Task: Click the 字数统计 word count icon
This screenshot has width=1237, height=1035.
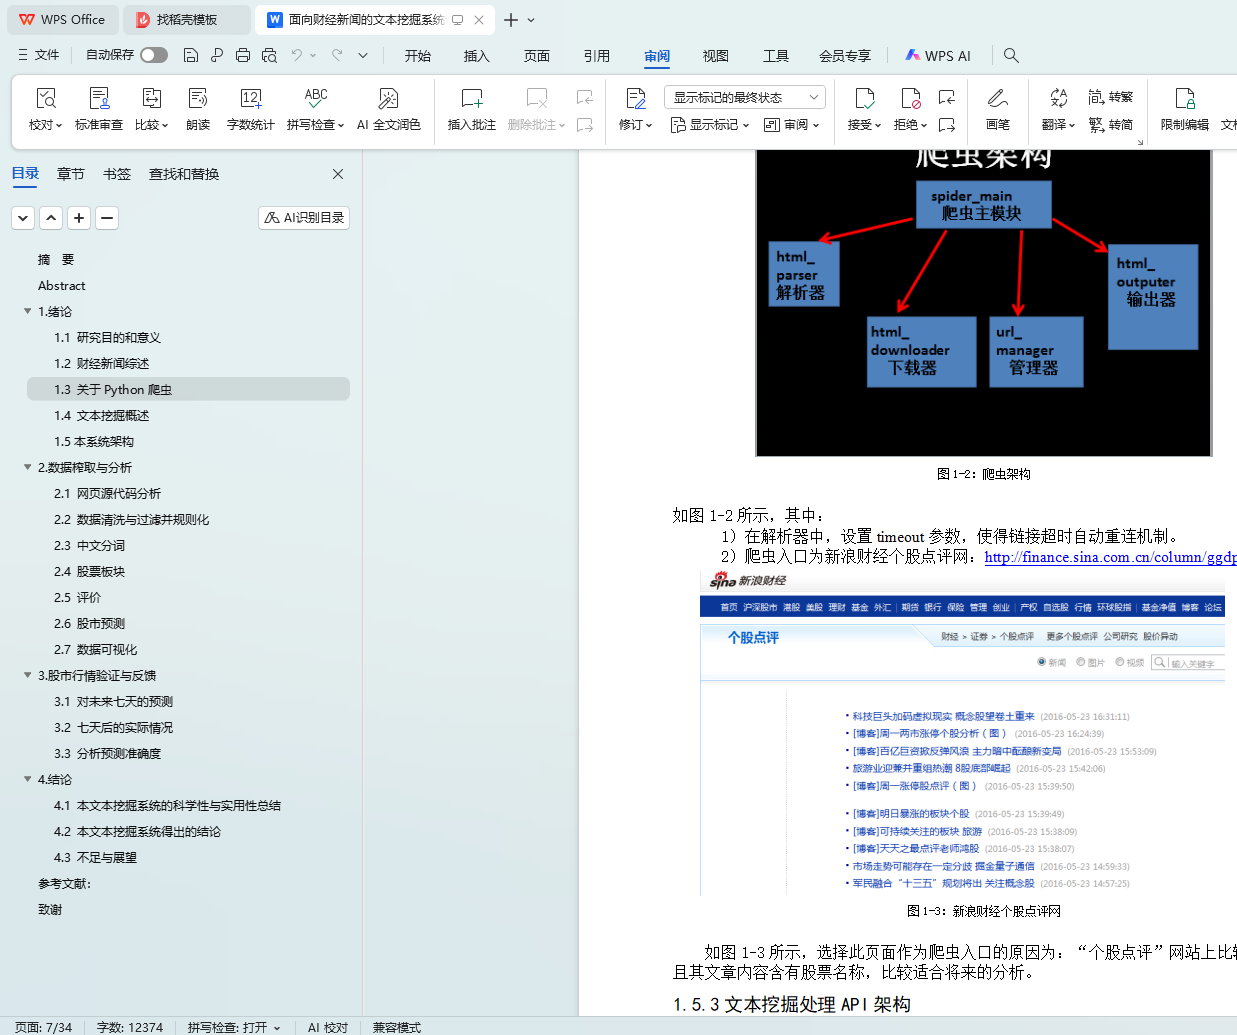Action: click(x=250, y=99)
